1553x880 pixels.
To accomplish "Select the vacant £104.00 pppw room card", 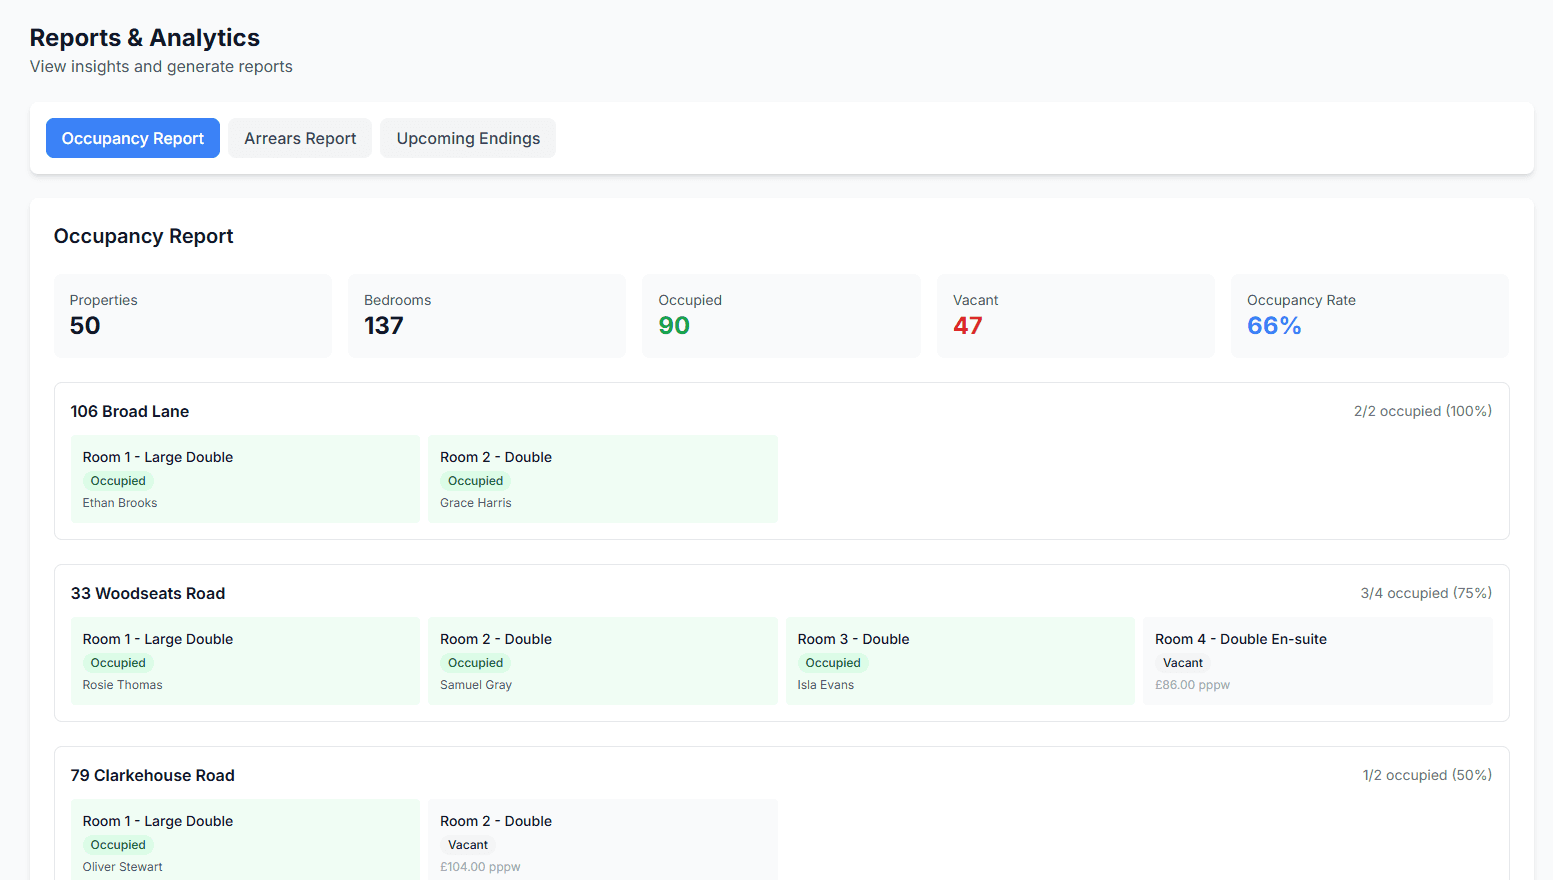I will [x=603, y=840].
